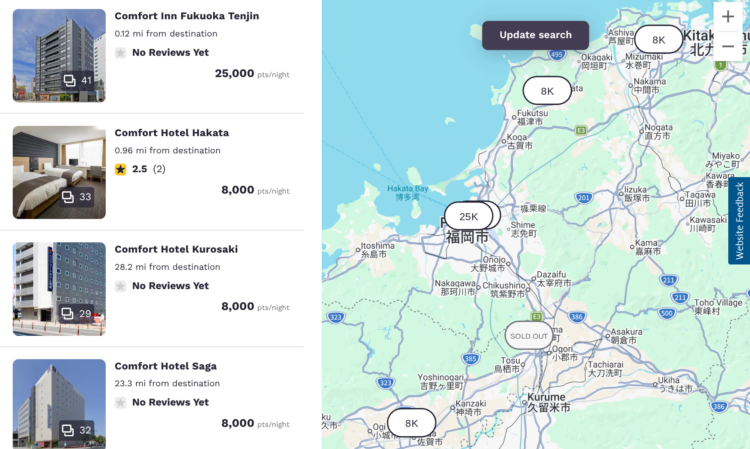
Task: Click 28.2 mi from destination text
Action: pos(167,267)
